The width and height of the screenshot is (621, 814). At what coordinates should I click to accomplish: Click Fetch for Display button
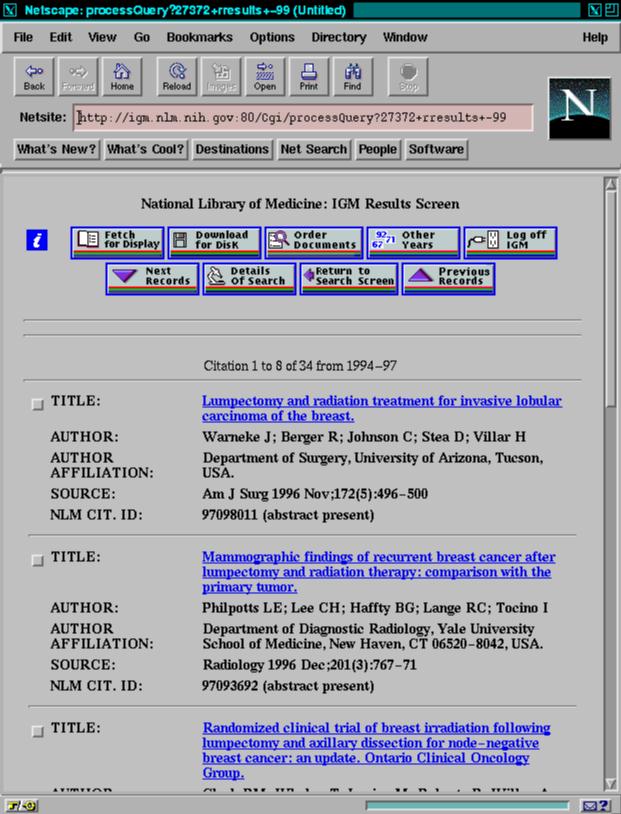(x=117, y=242)
